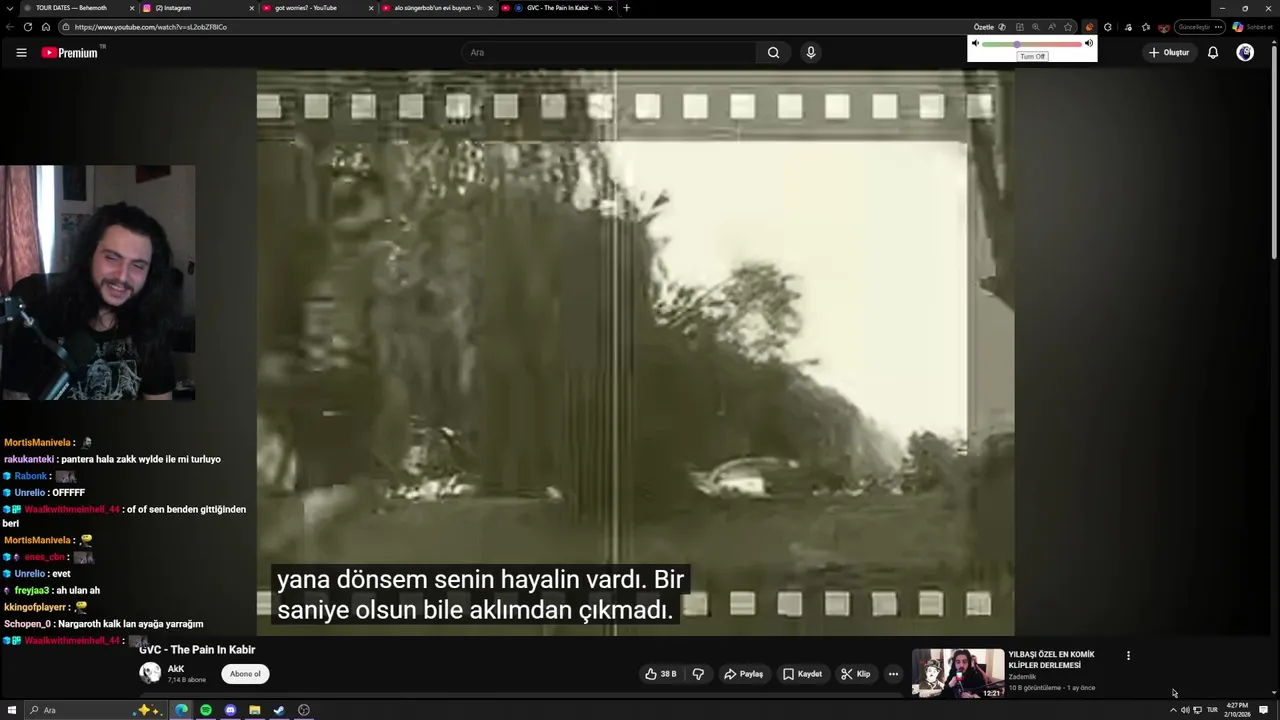Show hidden system tray icons chevron
The width and height of the screenshot is (1280, 720).
(1173, 710)
